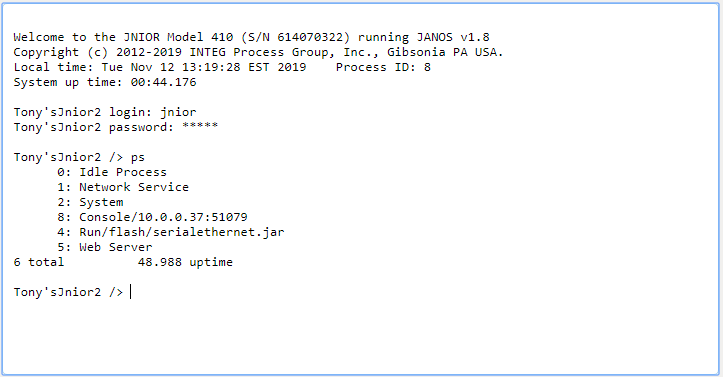
Task: Click the '6 total' summary text
Action: coord(39,262)
